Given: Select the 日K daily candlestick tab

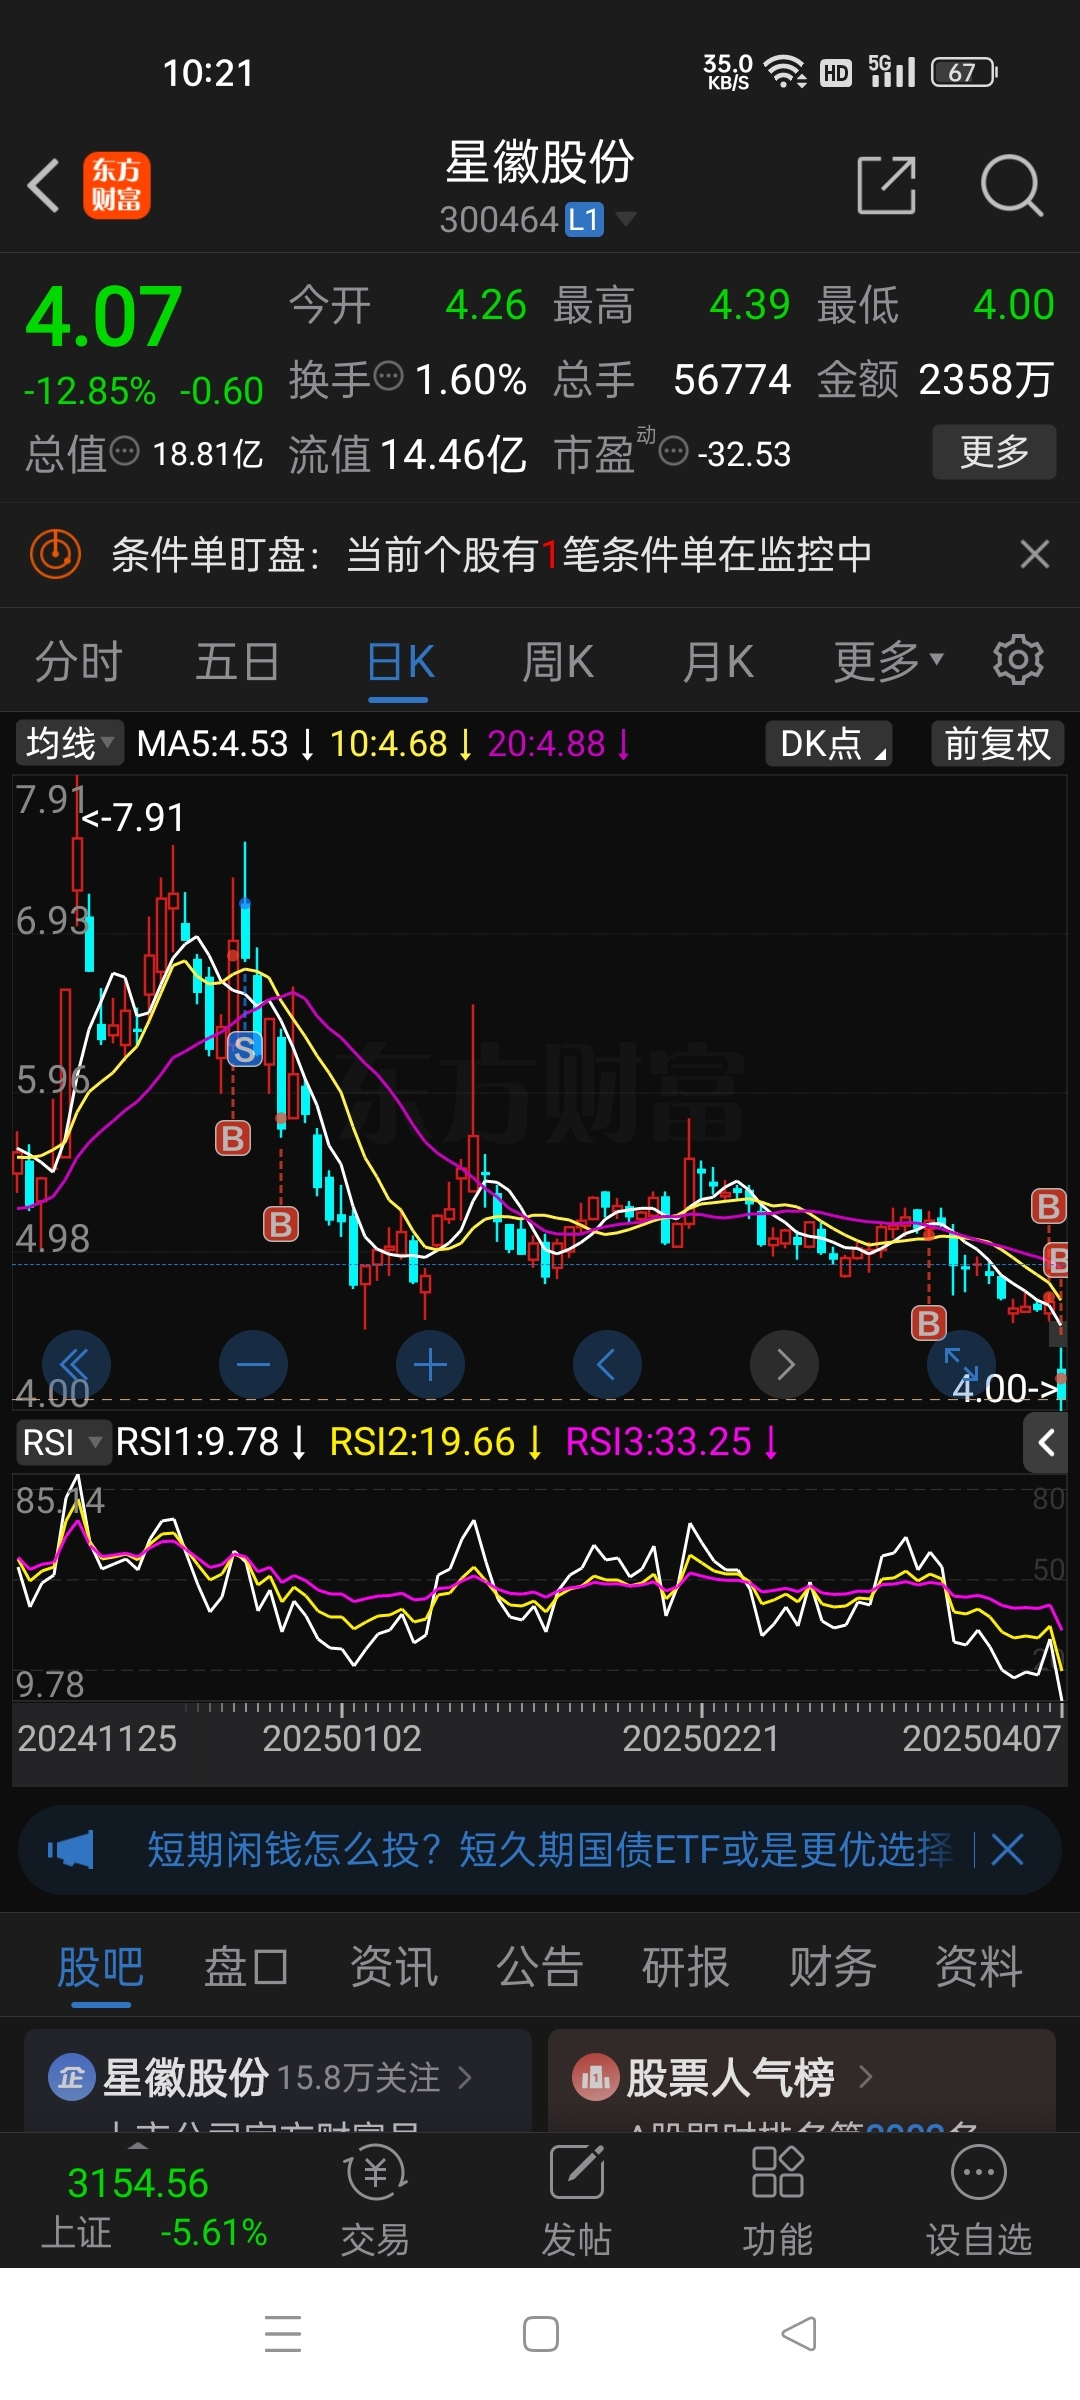Looking at the screenshot, I should pos(399,663).
